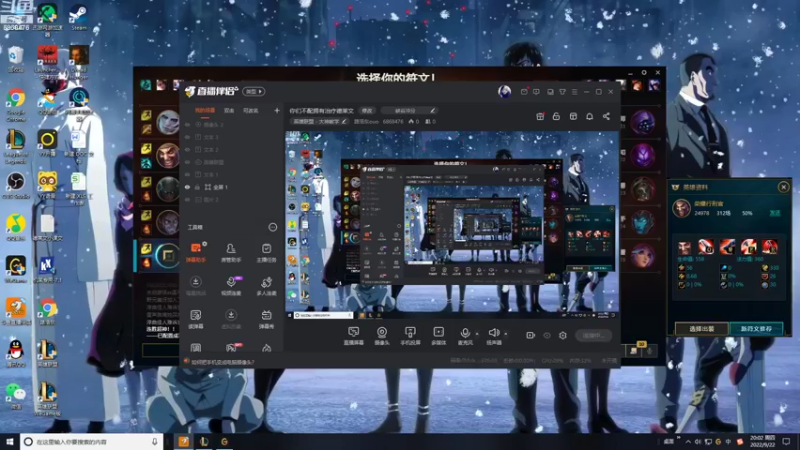This screenshot has width=800, height=450.
Task: Open the 弹幕秀 tool
Action: coord(266,319)
